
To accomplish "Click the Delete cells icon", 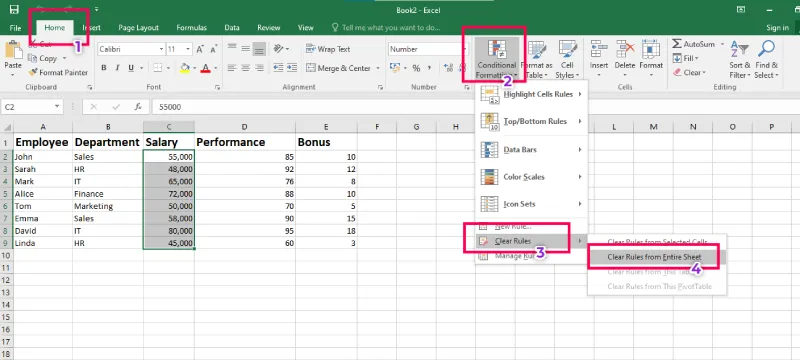I will 624,50.
